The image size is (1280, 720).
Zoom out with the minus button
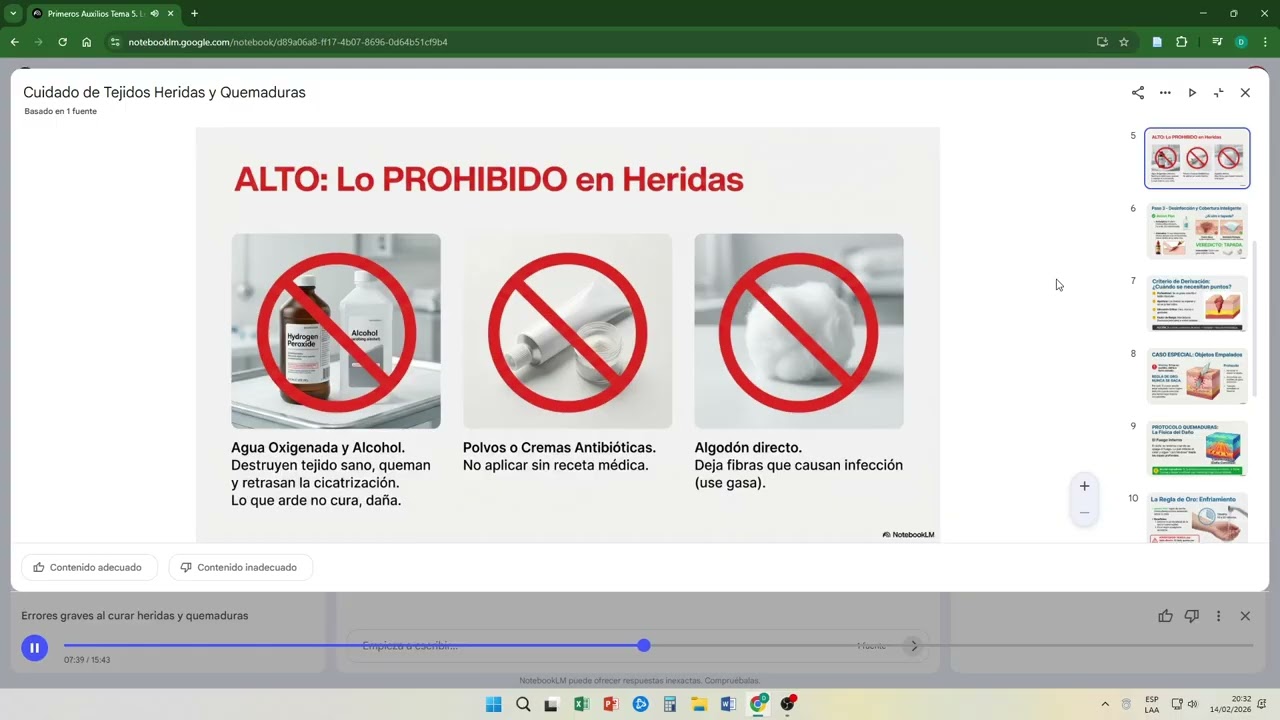[x=1084, y=512]
